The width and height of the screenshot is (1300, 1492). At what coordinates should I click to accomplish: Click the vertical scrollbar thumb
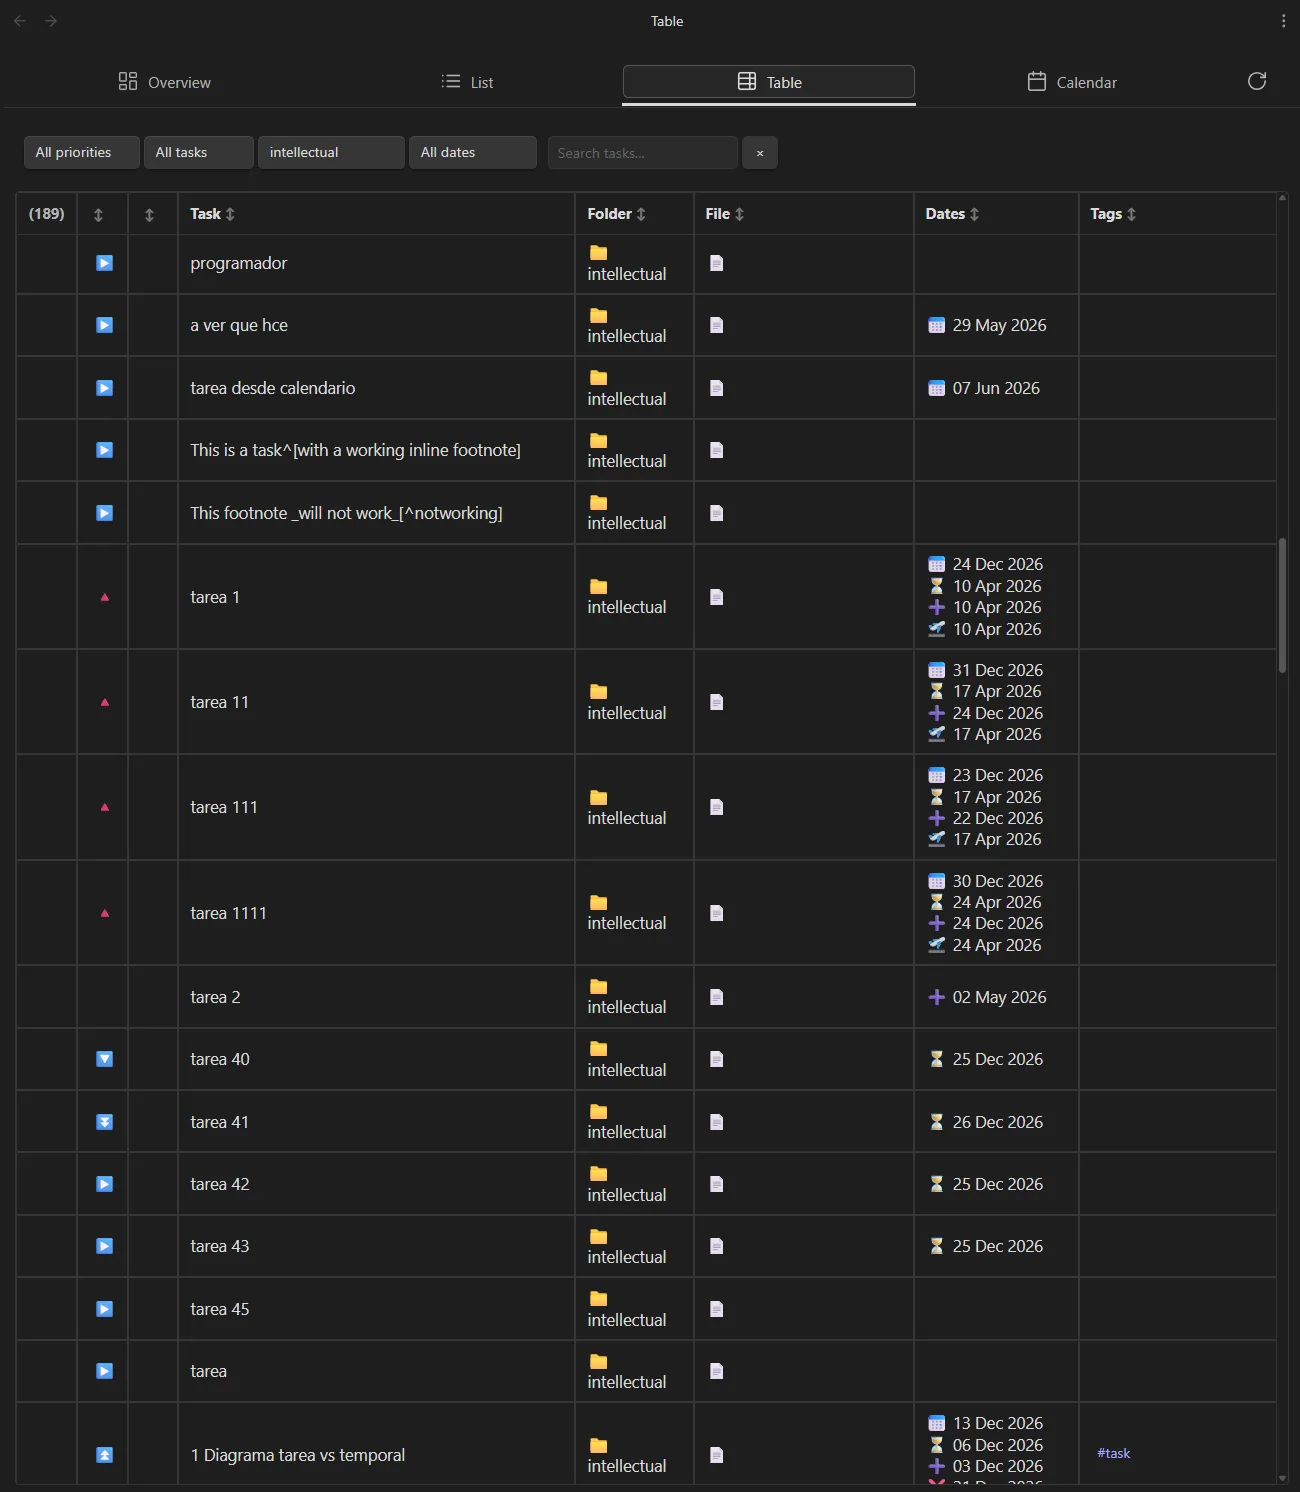(1282, 605)
